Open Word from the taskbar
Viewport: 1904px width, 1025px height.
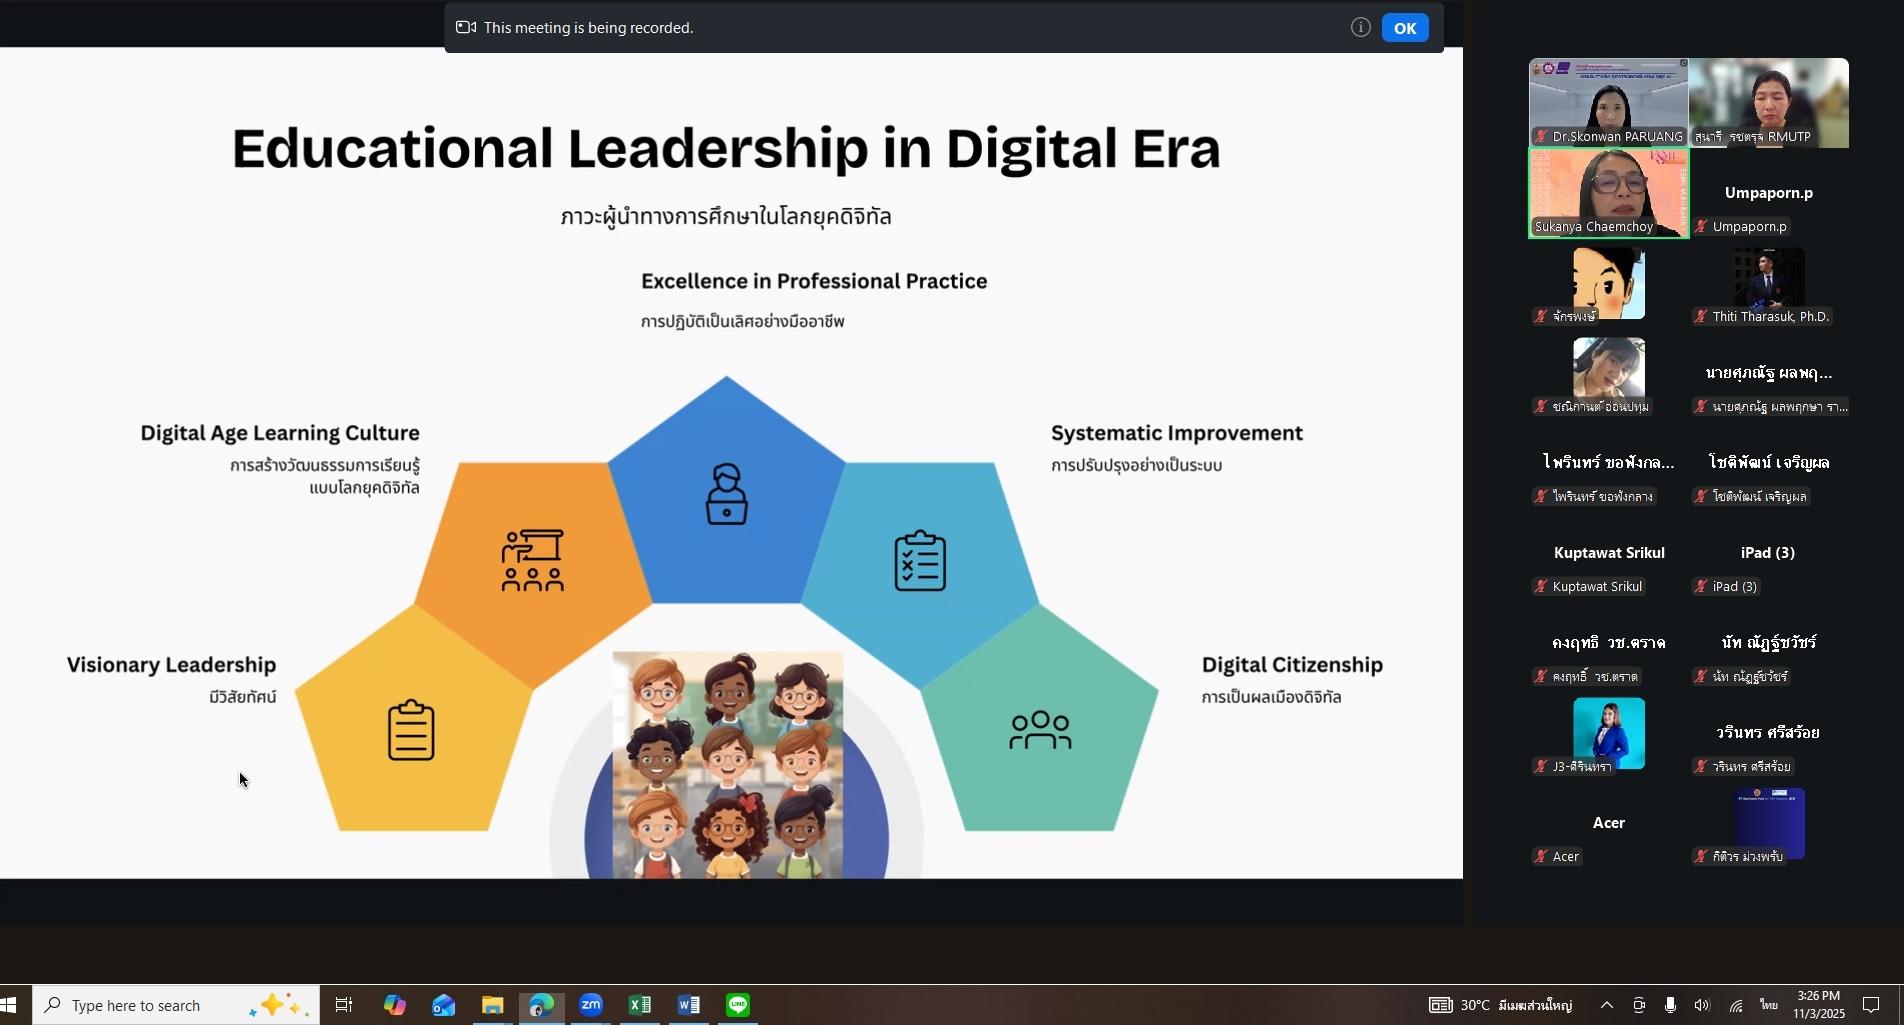[689, 1005]
